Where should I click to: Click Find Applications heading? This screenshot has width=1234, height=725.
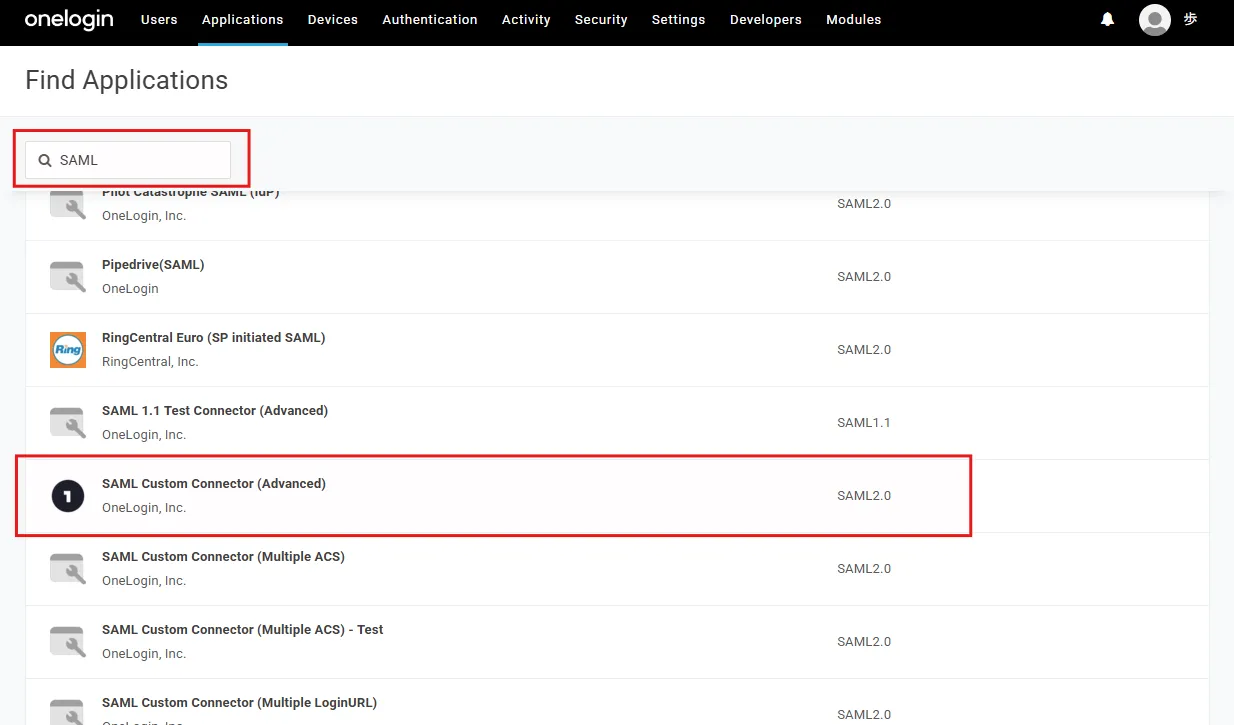pos(127,80)
